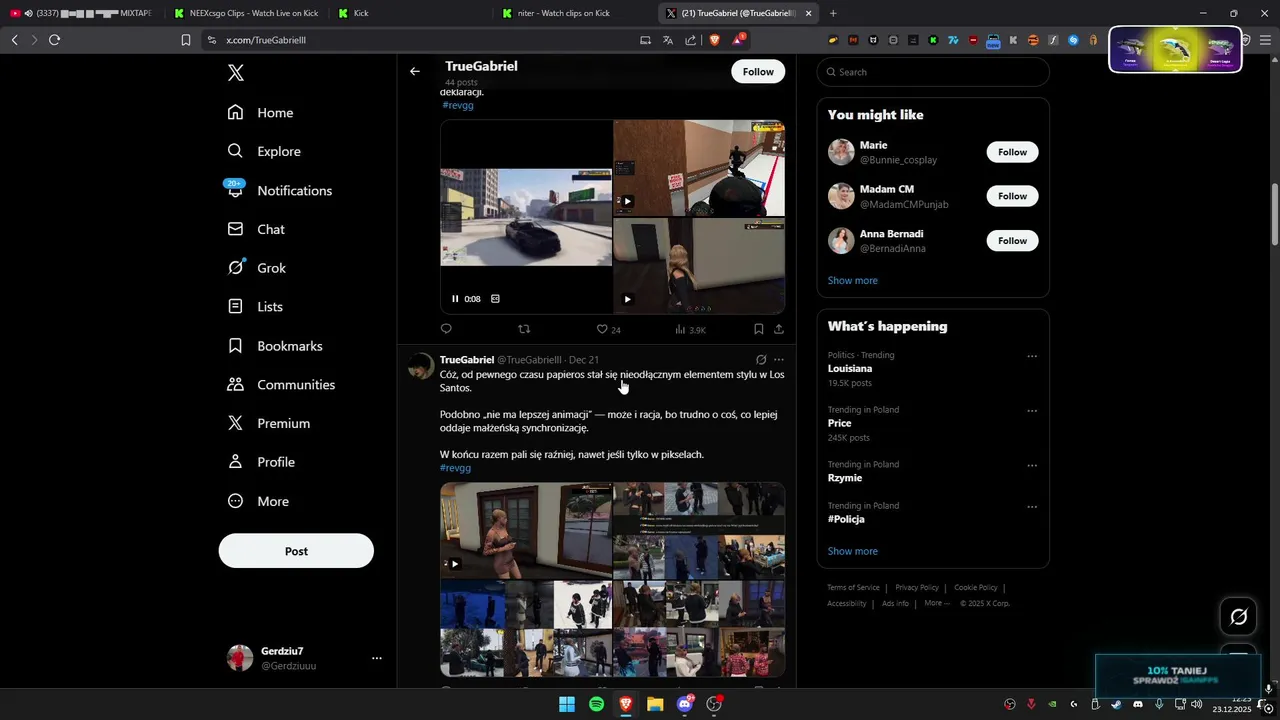The width and height of the screenshot is (1280, 720).
Task: Open volume control in system tray
Action: click(1197, 704)
